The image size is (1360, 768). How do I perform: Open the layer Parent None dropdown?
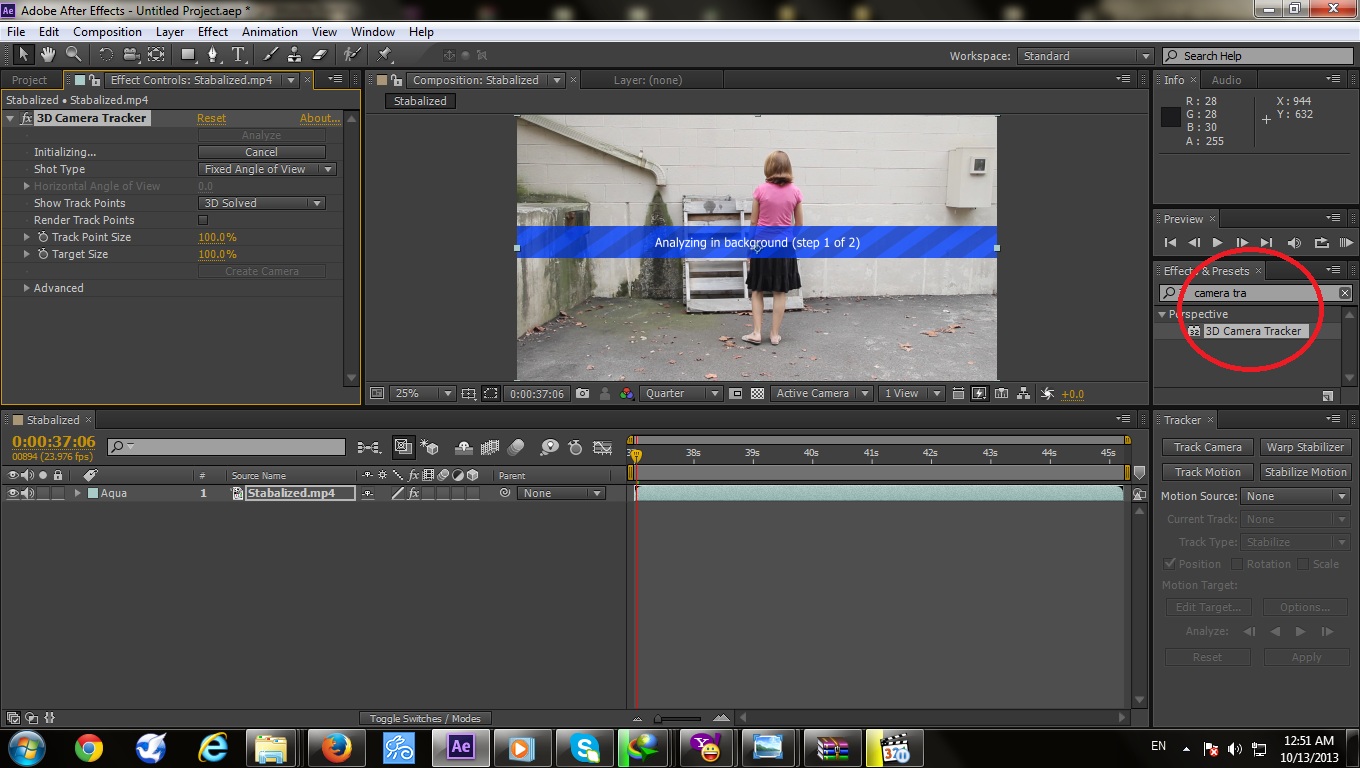561,493
